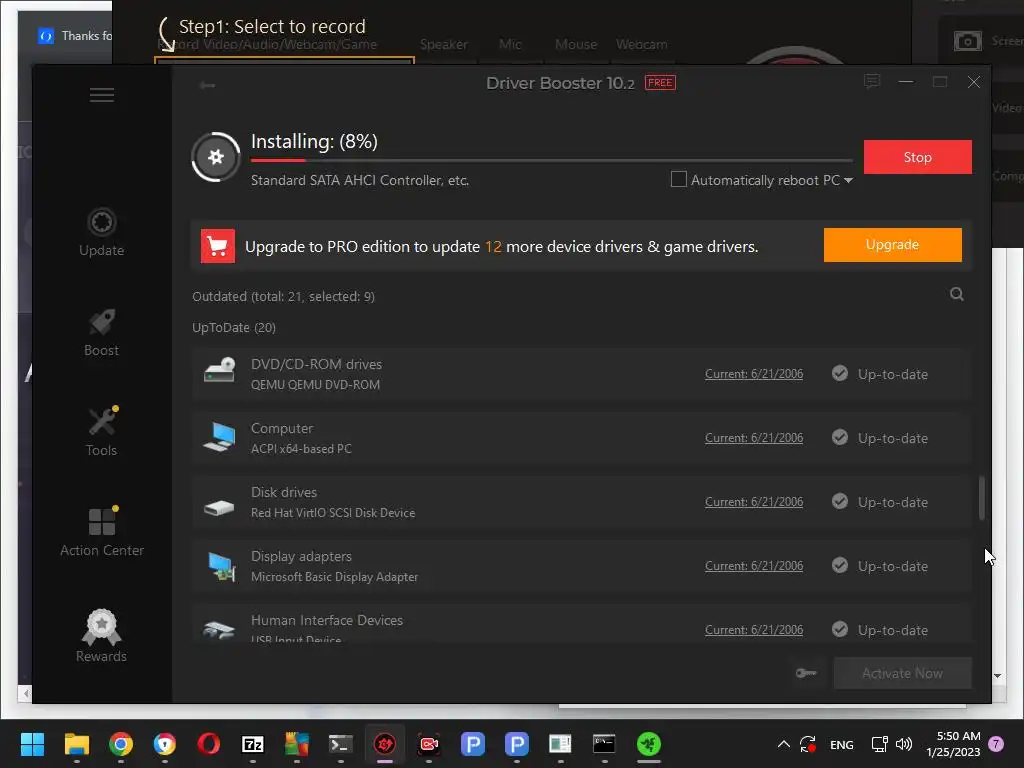The width and height of the screenshot is (1024, 768).
Task: Launch Opera browser from taskbar
Action: pos(209,744)
